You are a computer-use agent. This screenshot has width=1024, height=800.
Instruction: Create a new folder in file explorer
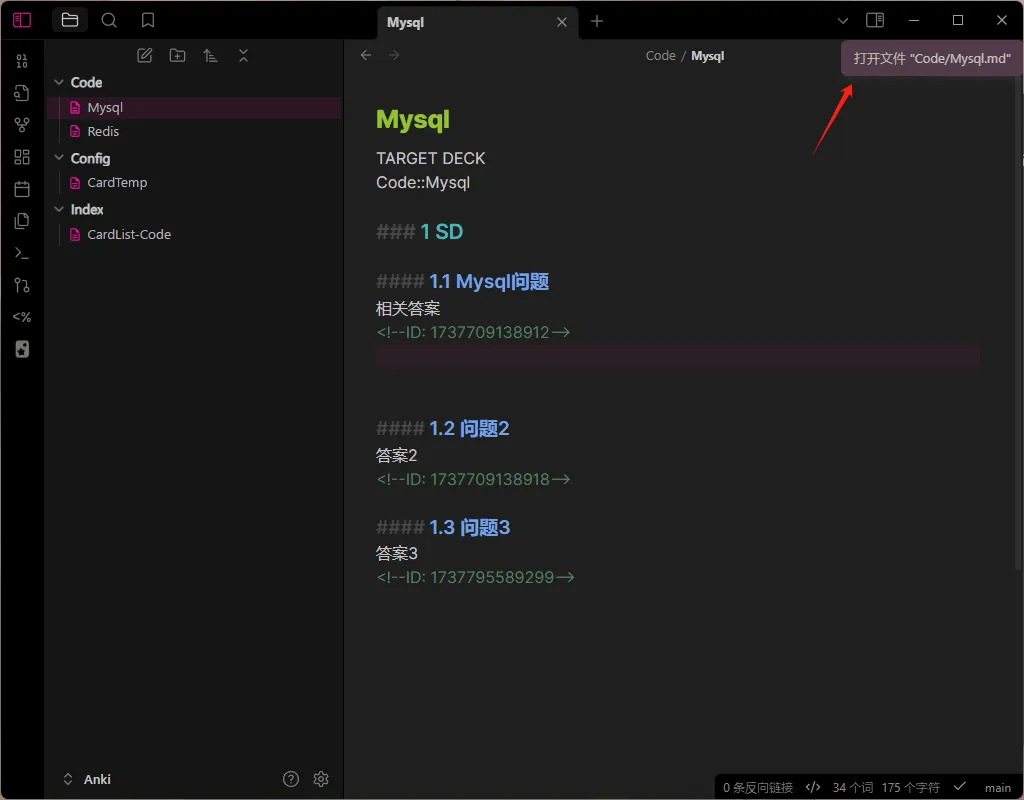click(178, 56)
